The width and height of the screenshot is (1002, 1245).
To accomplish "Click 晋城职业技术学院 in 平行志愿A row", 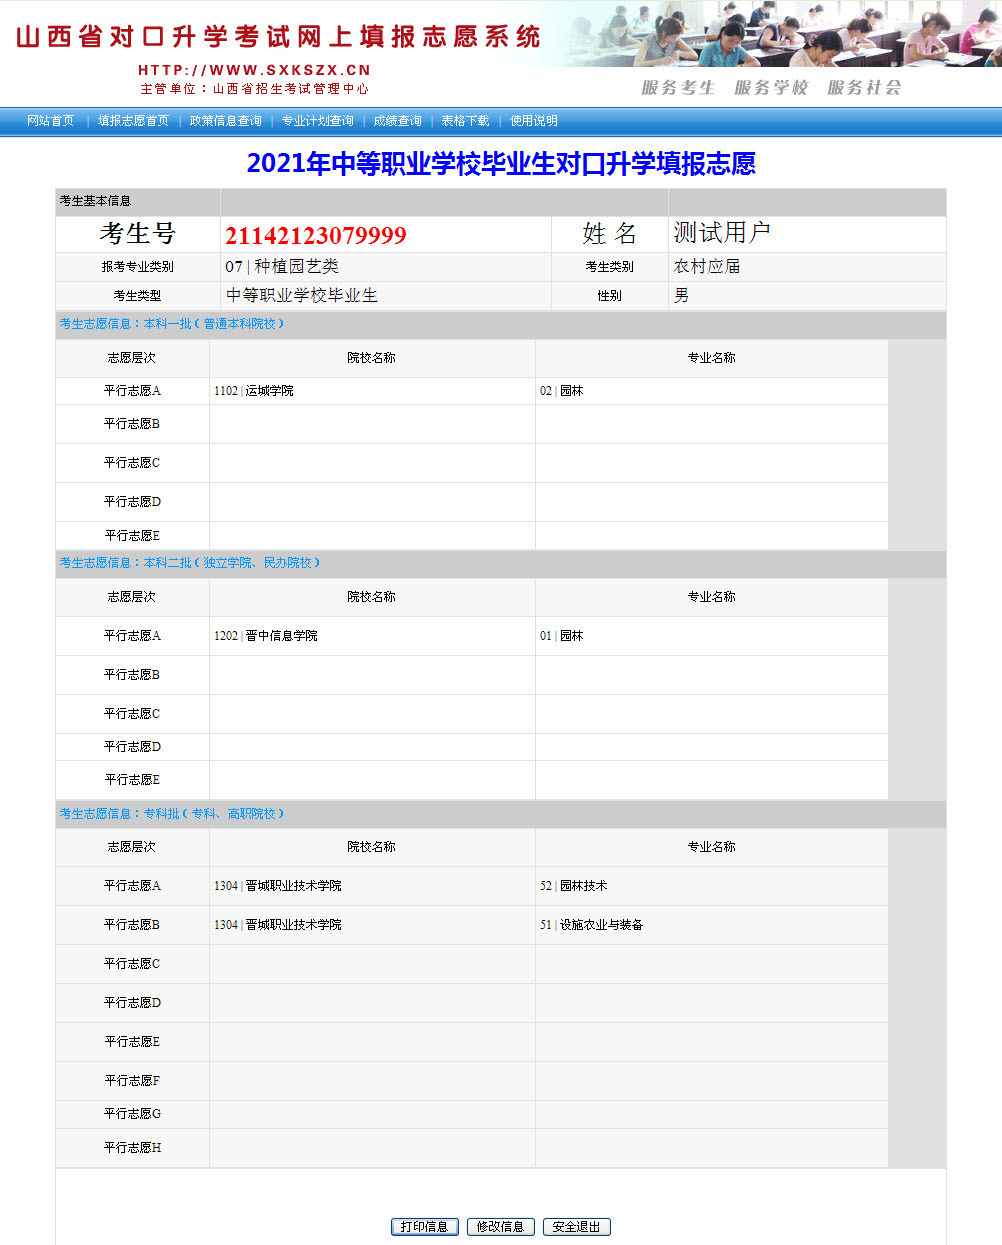I will 294,886.
